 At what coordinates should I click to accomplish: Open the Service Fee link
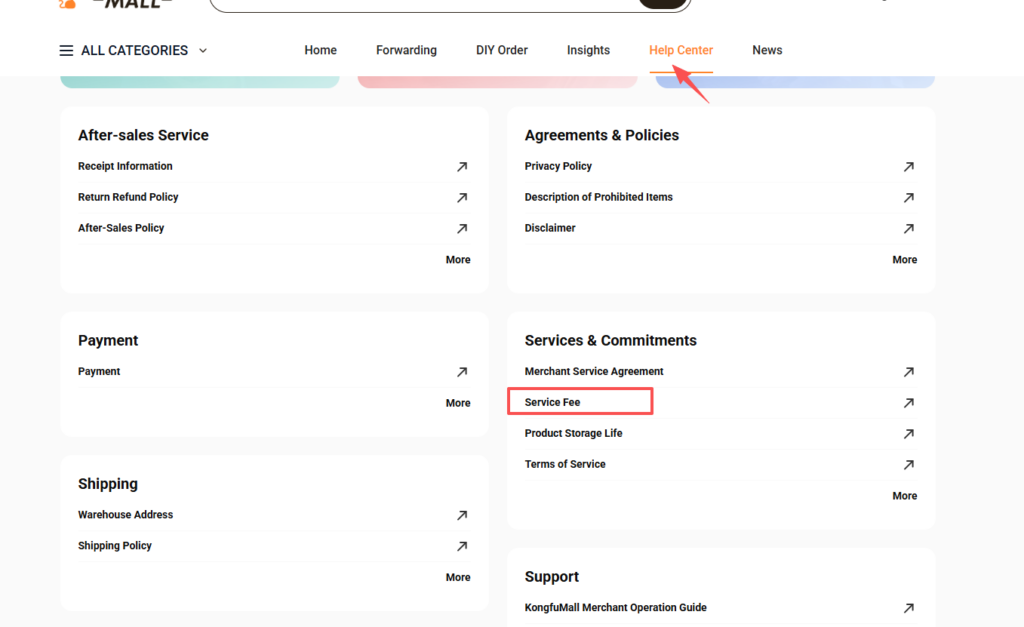coord(553,402)
